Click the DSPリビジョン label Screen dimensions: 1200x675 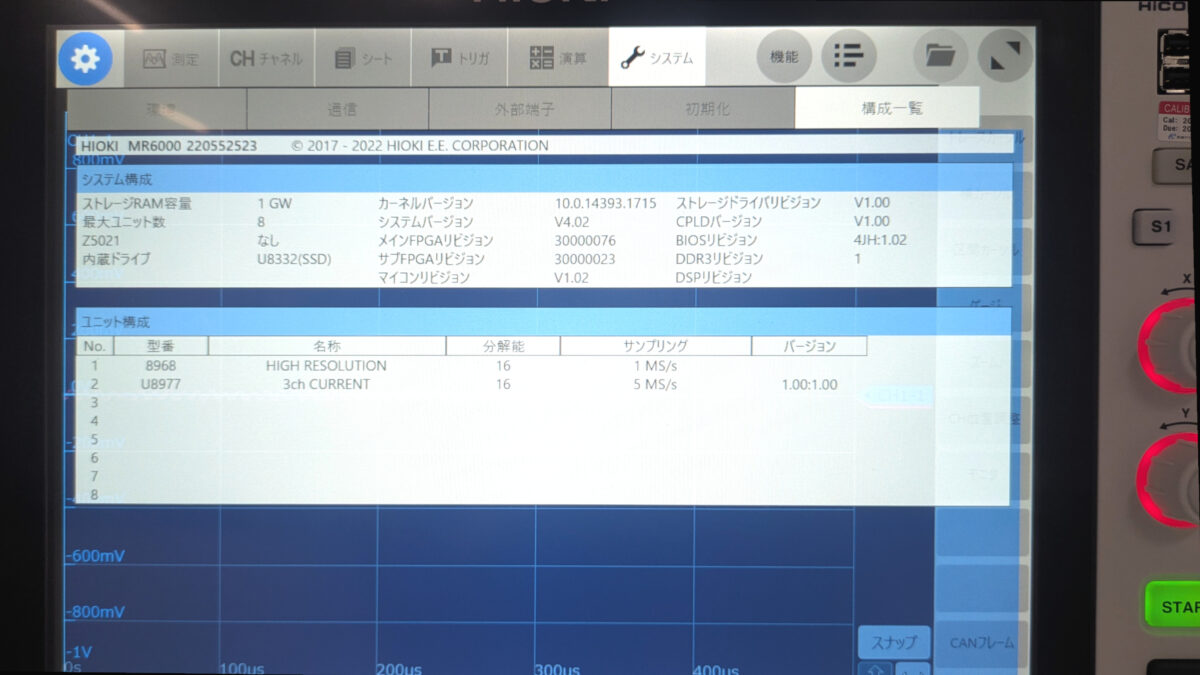click(714, 278)
